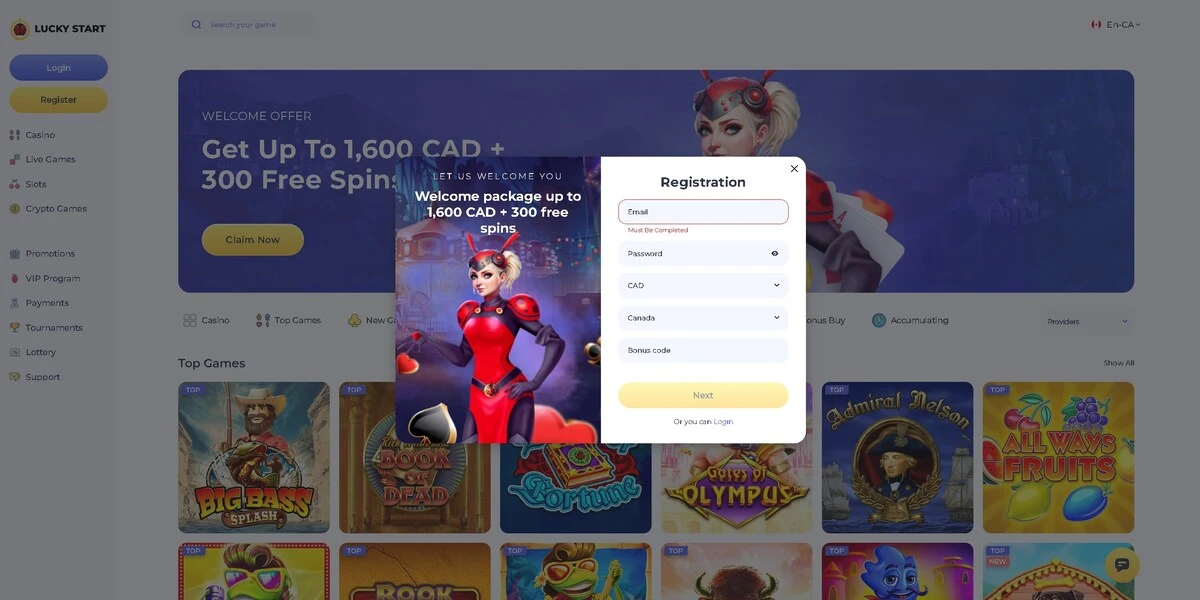The width and height of the screenshot is (1200, 600).
Task: Follow the Login link in popup
Action: [723, 422]
